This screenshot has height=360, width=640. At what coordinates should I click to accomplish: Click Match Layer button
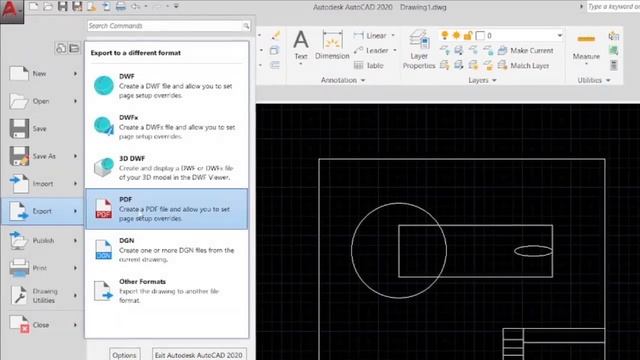coord(524,65)
